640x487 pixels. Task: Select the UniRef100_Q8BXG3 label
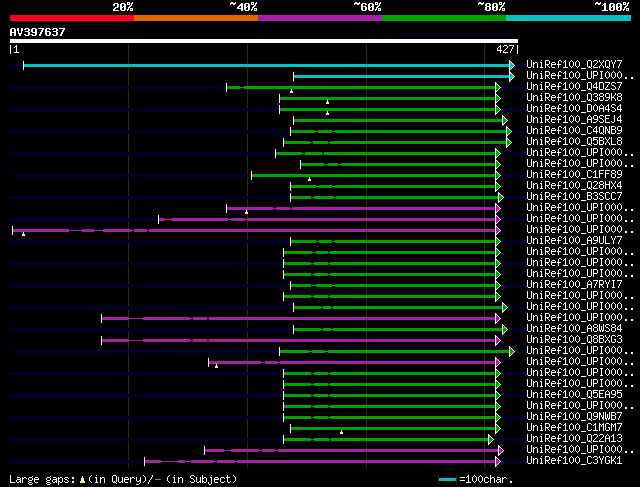click(574, 340)
